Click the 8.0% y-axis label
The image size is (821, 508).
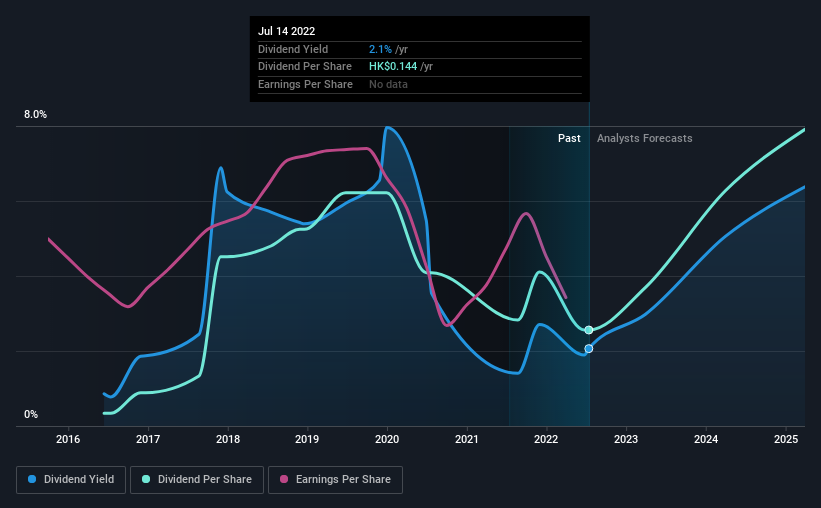(35, 115)
